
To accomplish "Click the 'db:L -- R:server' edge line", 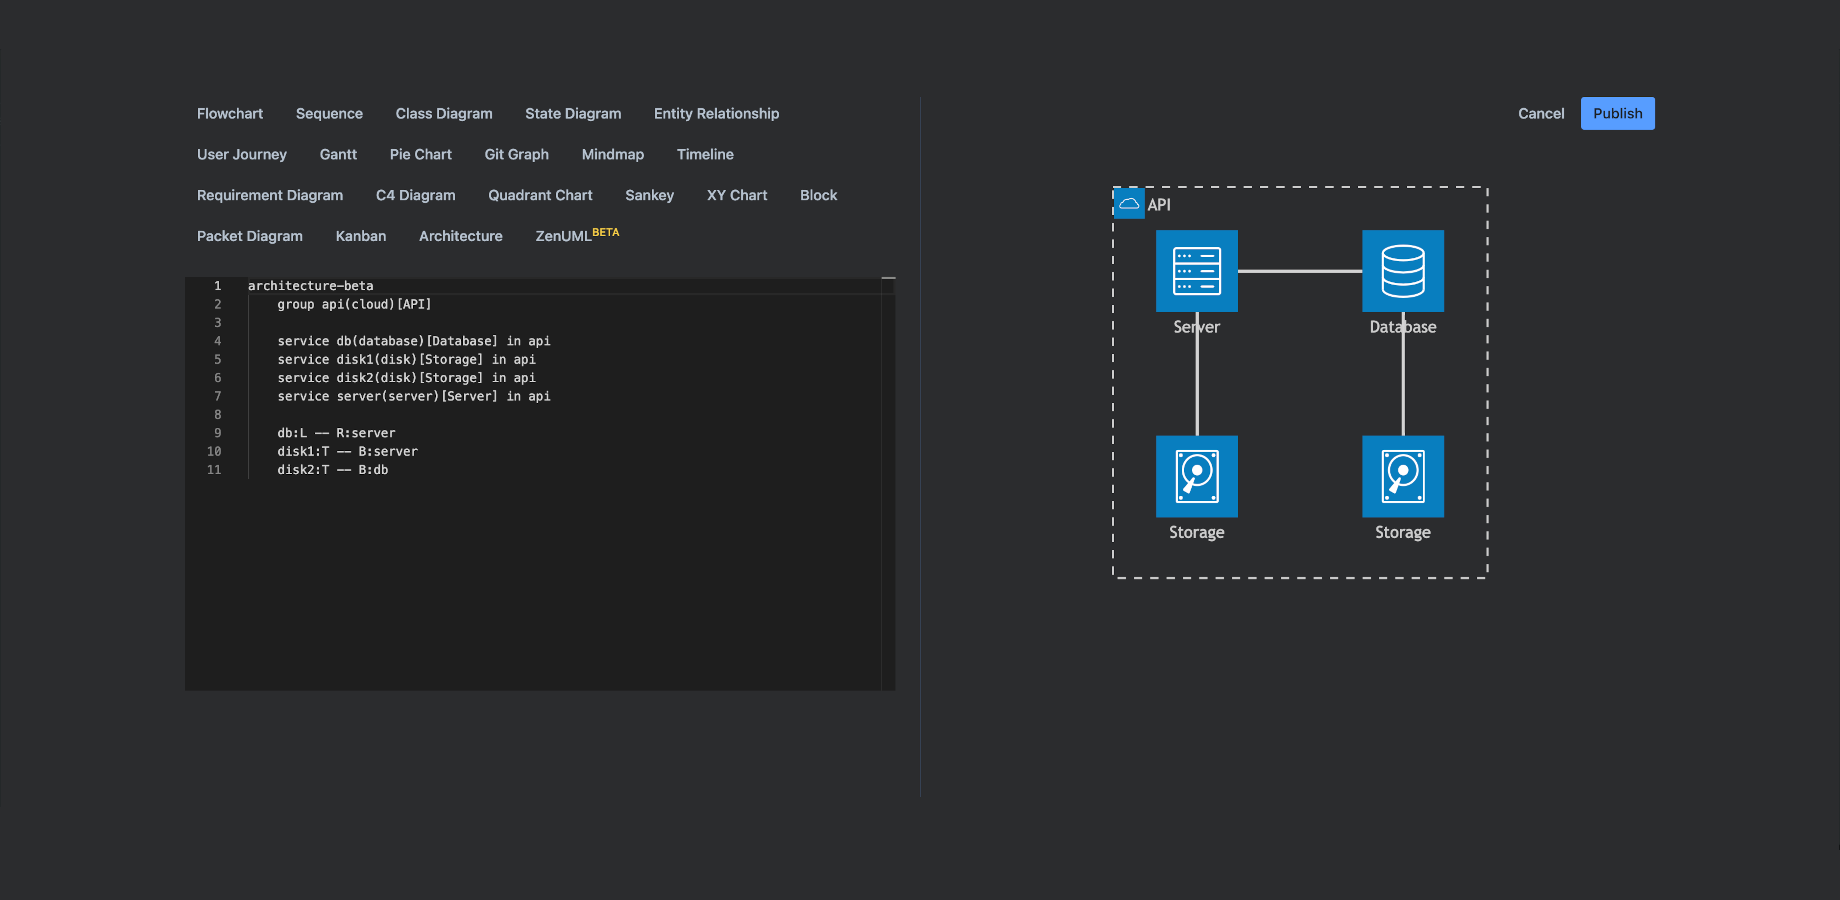I will [336, 433].
